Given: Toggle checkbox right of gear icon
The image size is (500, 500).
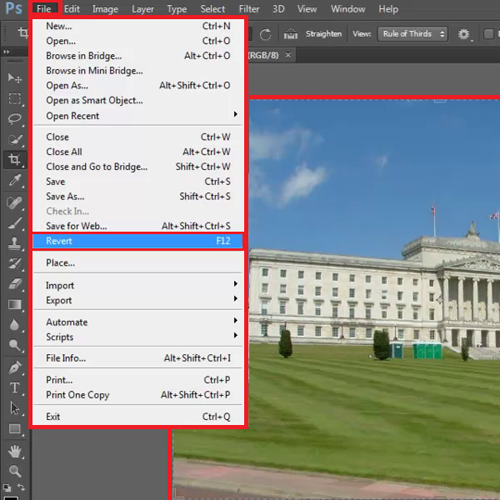Looking at the screenshot, I should [x=488, y=34].
